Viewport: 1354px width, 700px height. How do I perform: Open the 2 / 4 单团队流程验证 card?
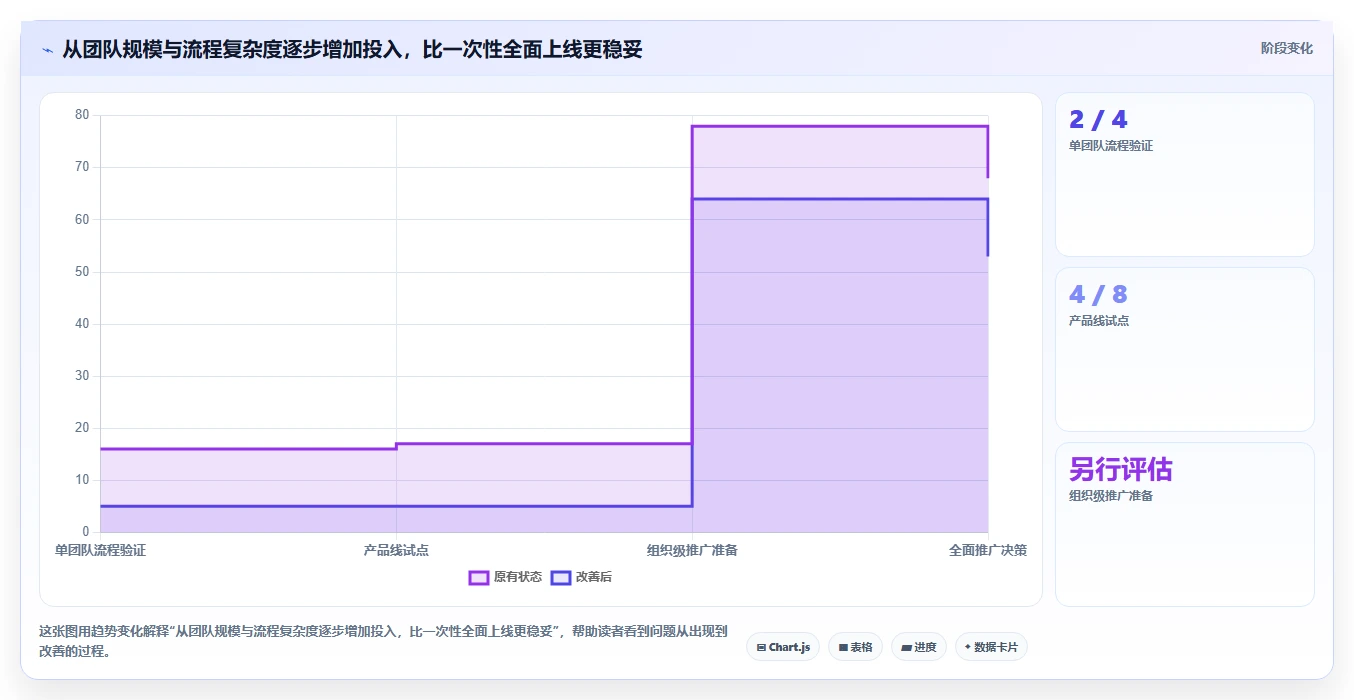click(x=1184, y=175)
